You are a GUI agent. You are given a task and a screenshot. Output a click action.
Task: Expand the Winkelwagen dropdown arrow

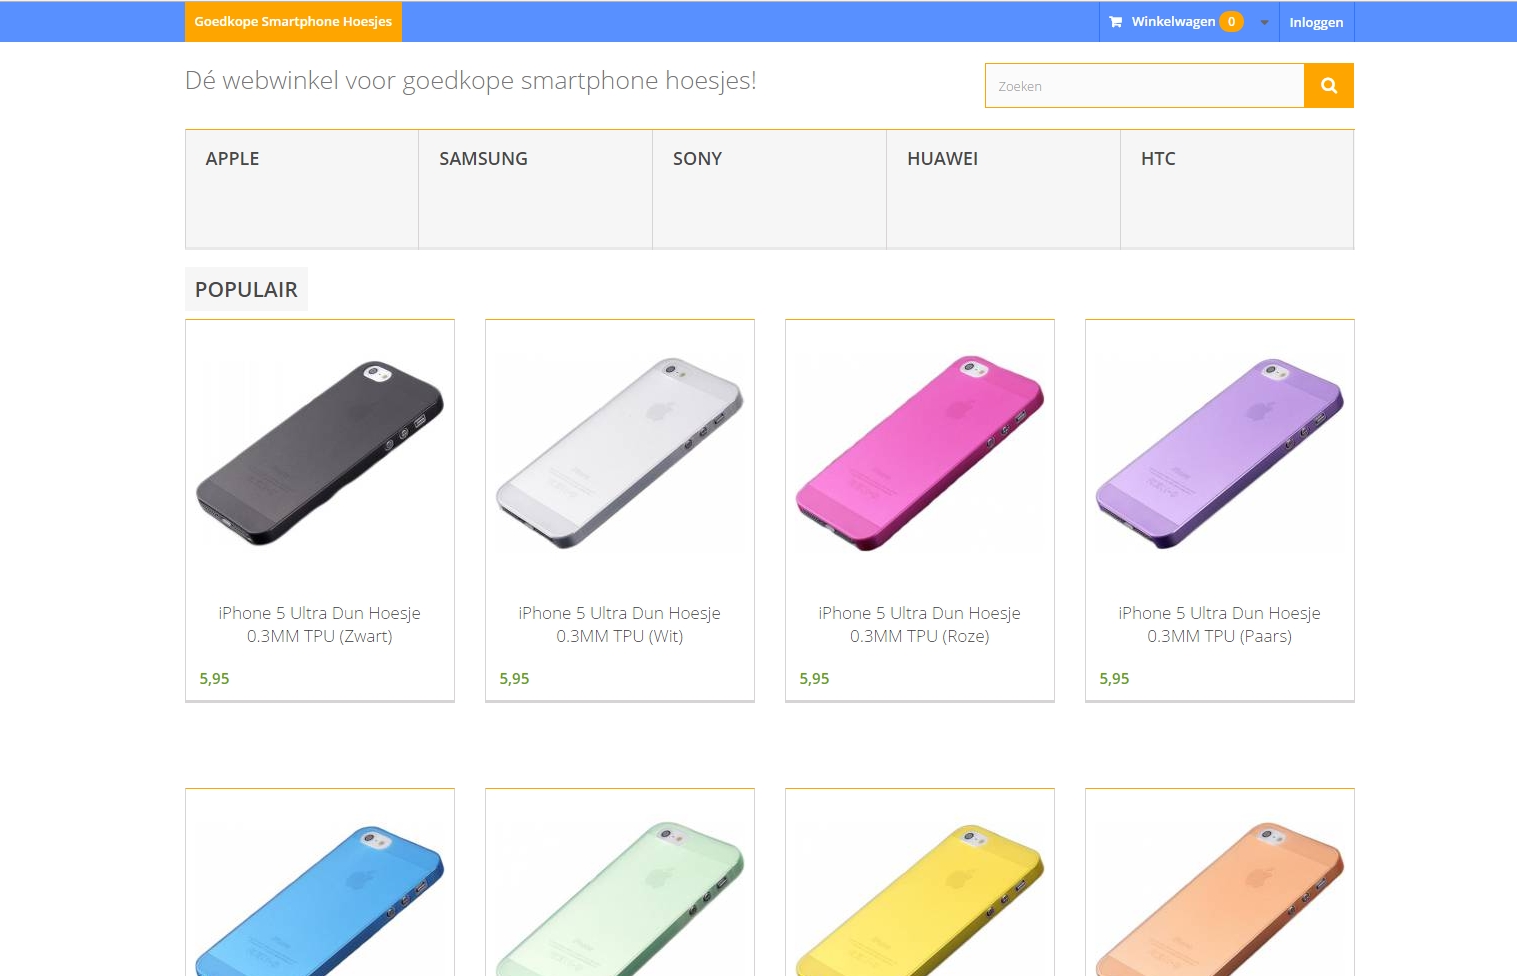click(1264, 22)
